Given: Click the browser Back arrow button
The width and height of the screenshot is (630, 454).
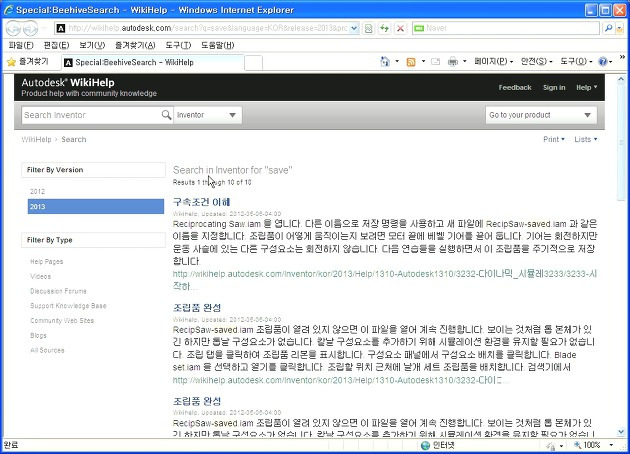Looking at the screenshot, I should [x=13, y=28].
